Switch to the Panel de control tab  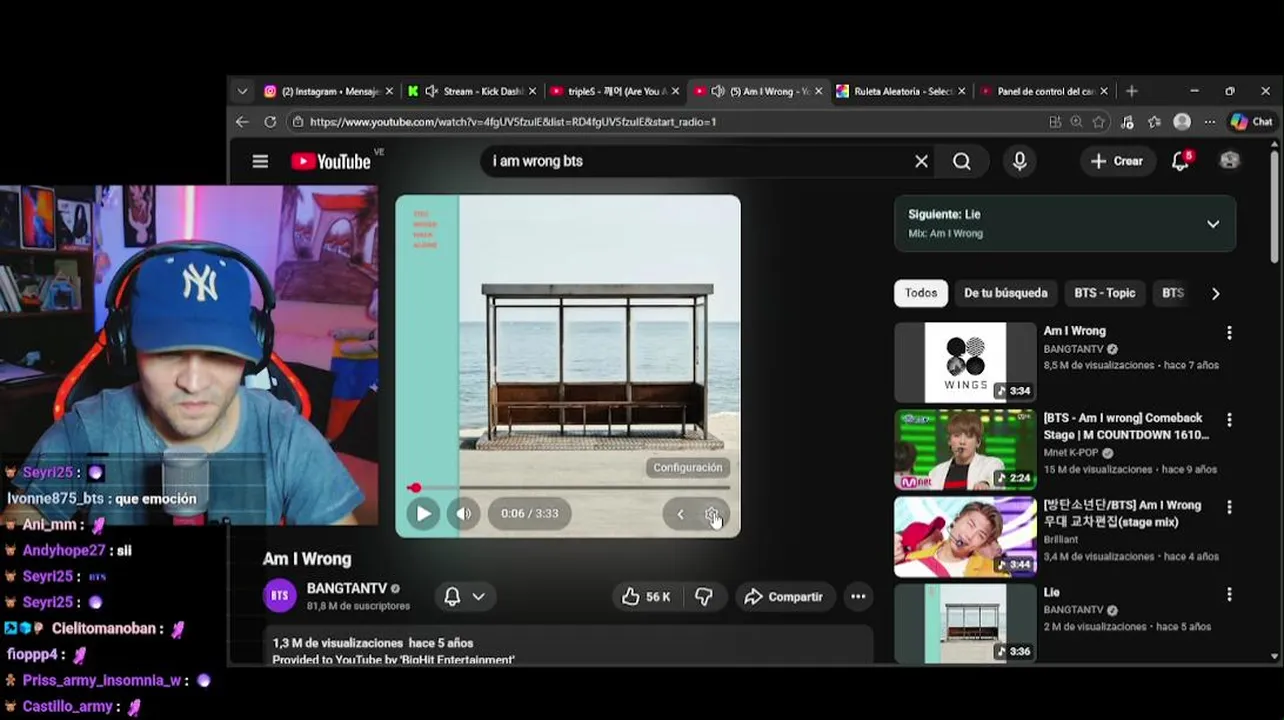click(1045, 91)
